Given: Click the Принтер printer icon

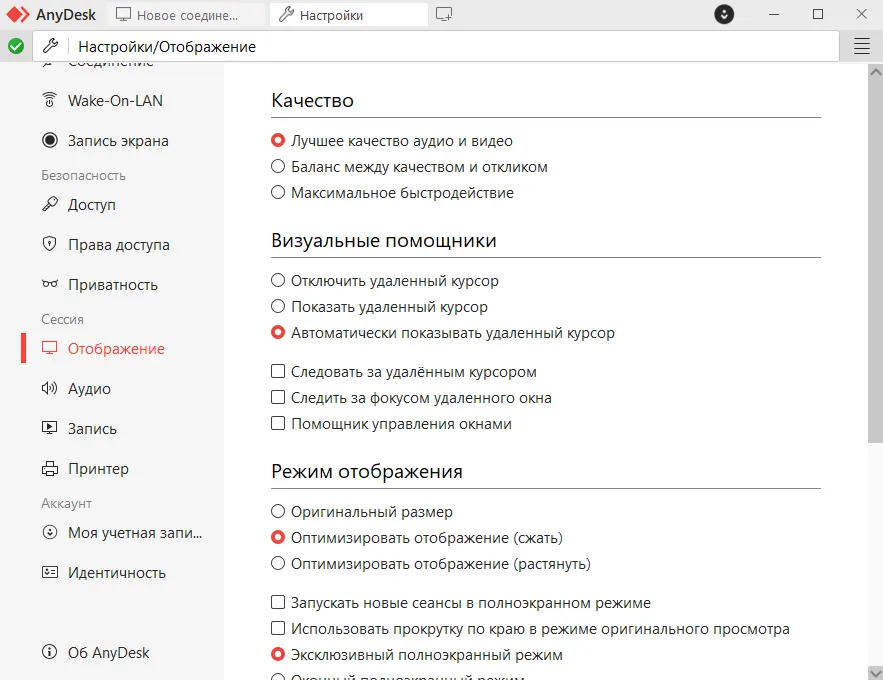Looking at the screenshot, I should point(49,469).
